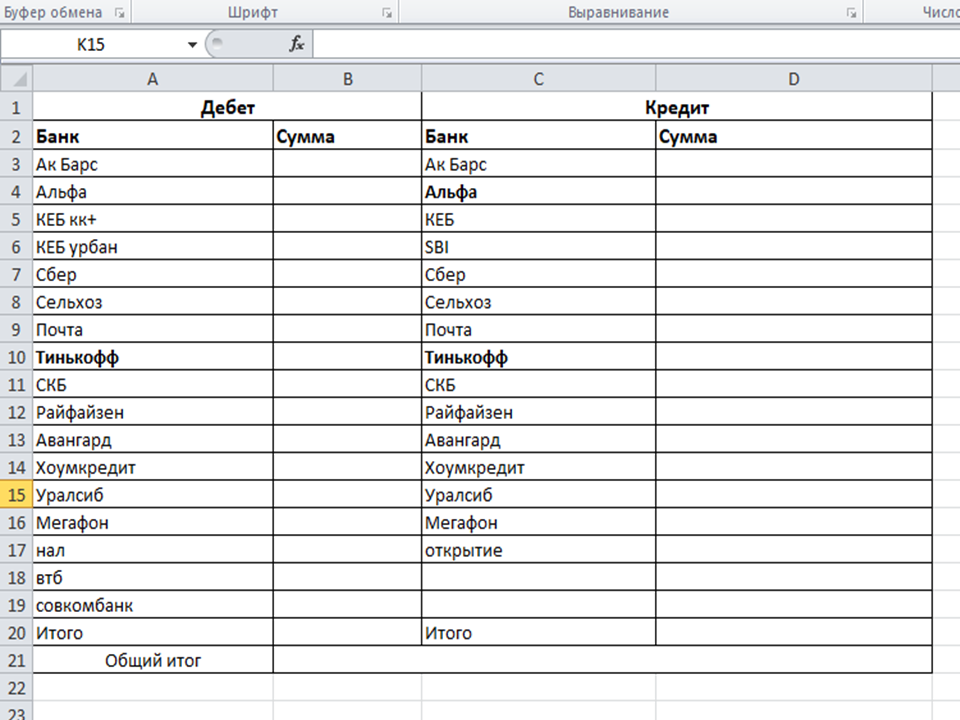Select cell Уралсиб in column C
The height and width of the screenshot is (720, 960).
point(538,494)
